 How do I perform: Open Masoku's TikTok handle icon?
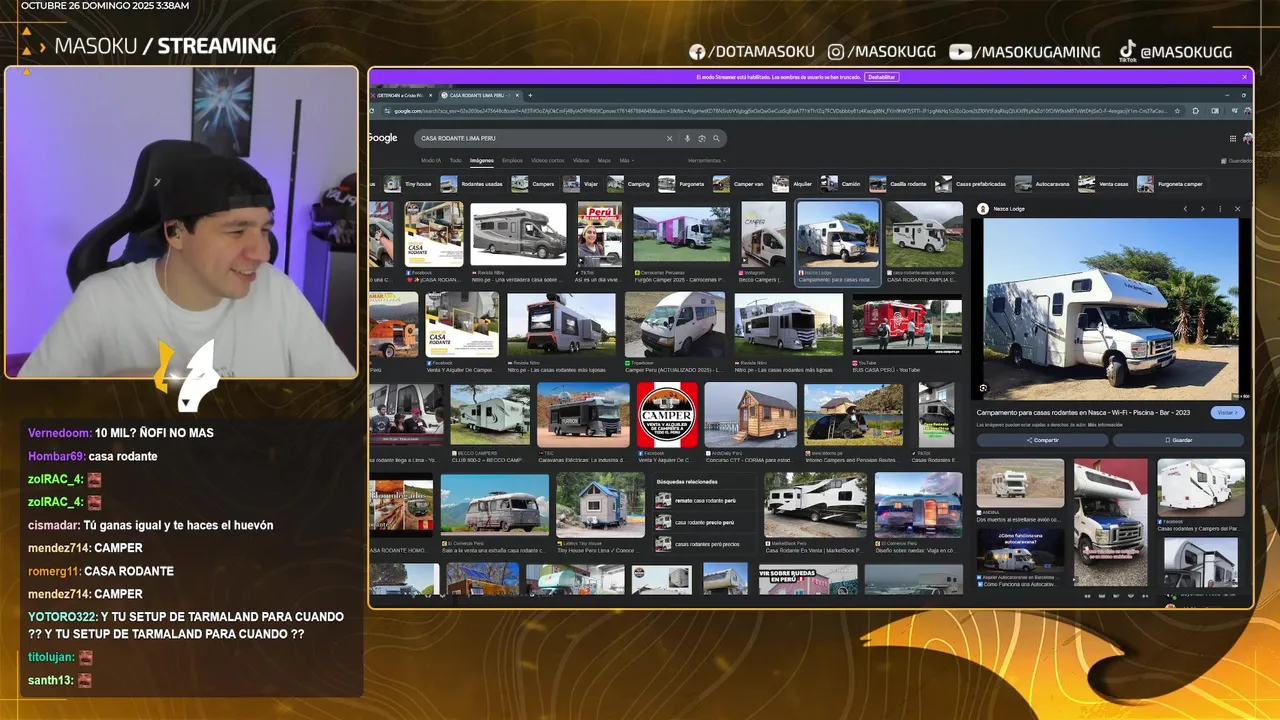coord(1127,50)
